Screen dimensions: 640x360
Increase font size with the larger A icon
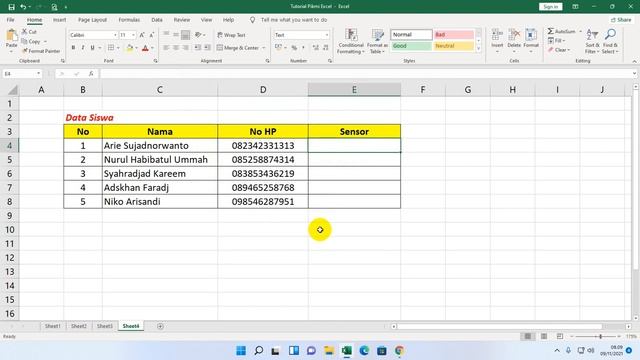(x=142, y=35)
